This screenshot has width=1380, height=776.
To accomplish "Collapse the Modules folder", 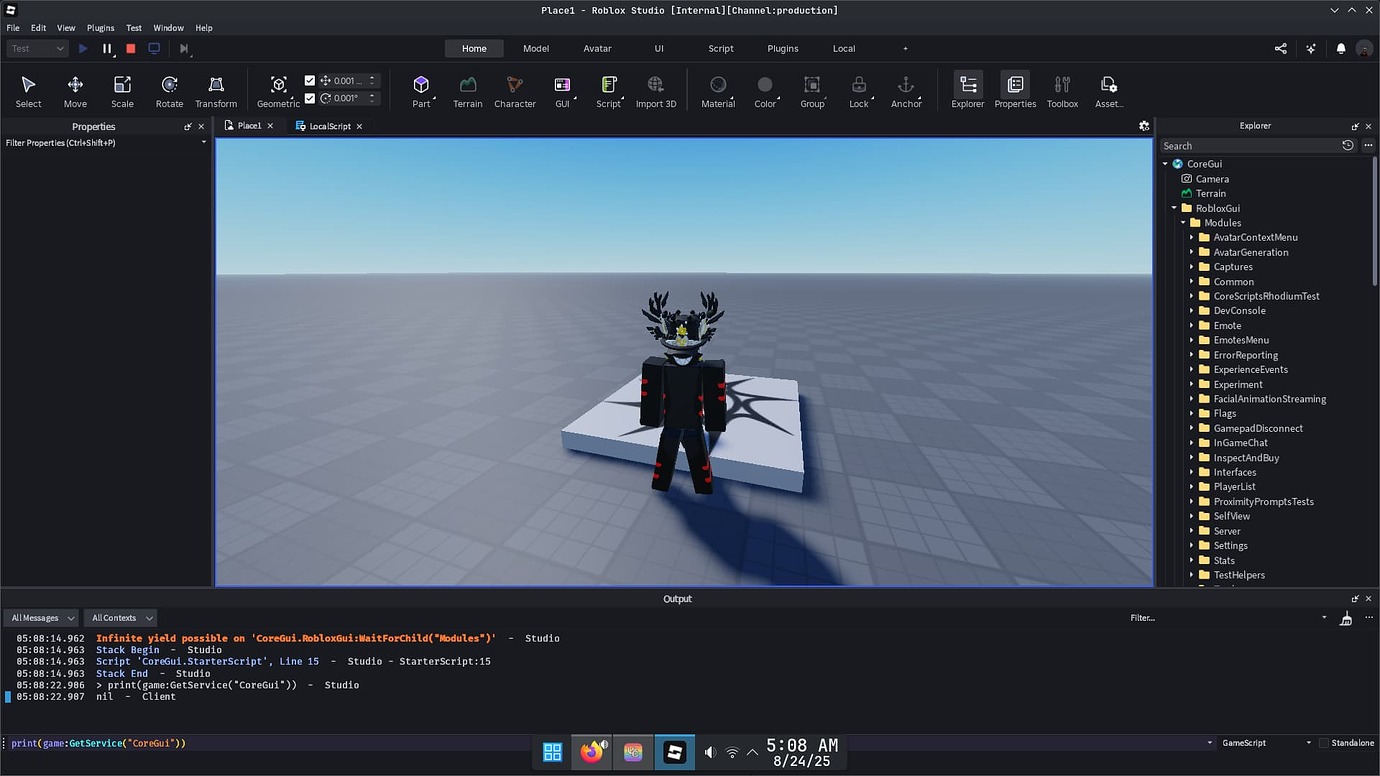I will (x=1183, y=223).
